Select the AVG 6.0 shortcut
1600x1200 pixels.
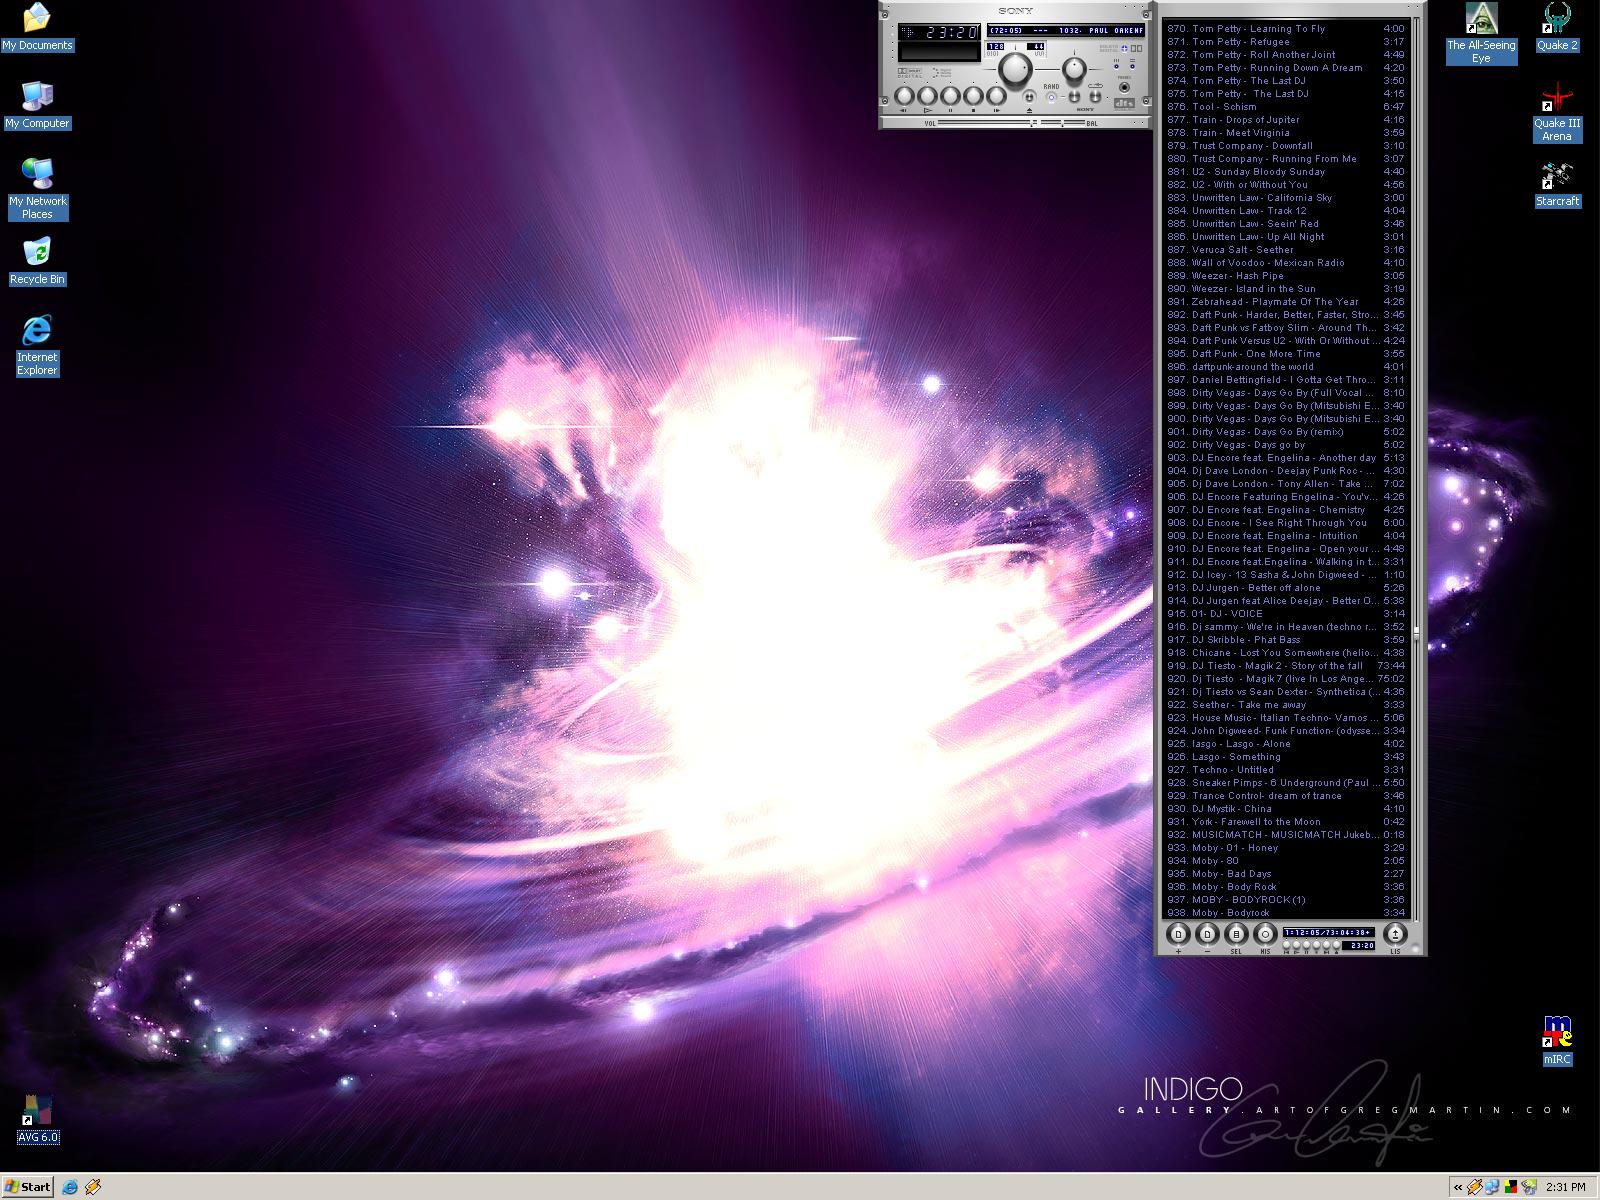click(x=38, y=1119)
